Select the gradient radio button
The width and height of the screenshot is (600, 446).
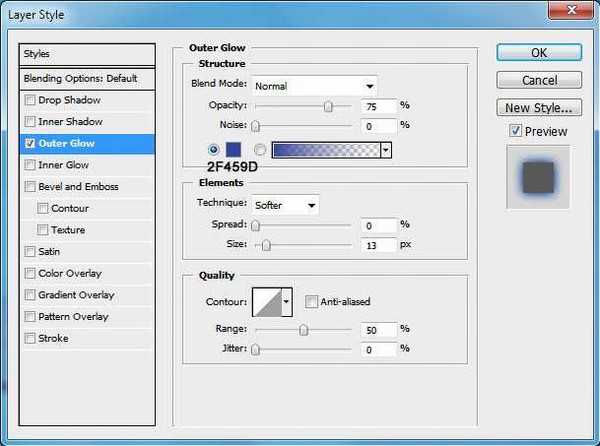point(260,150)
